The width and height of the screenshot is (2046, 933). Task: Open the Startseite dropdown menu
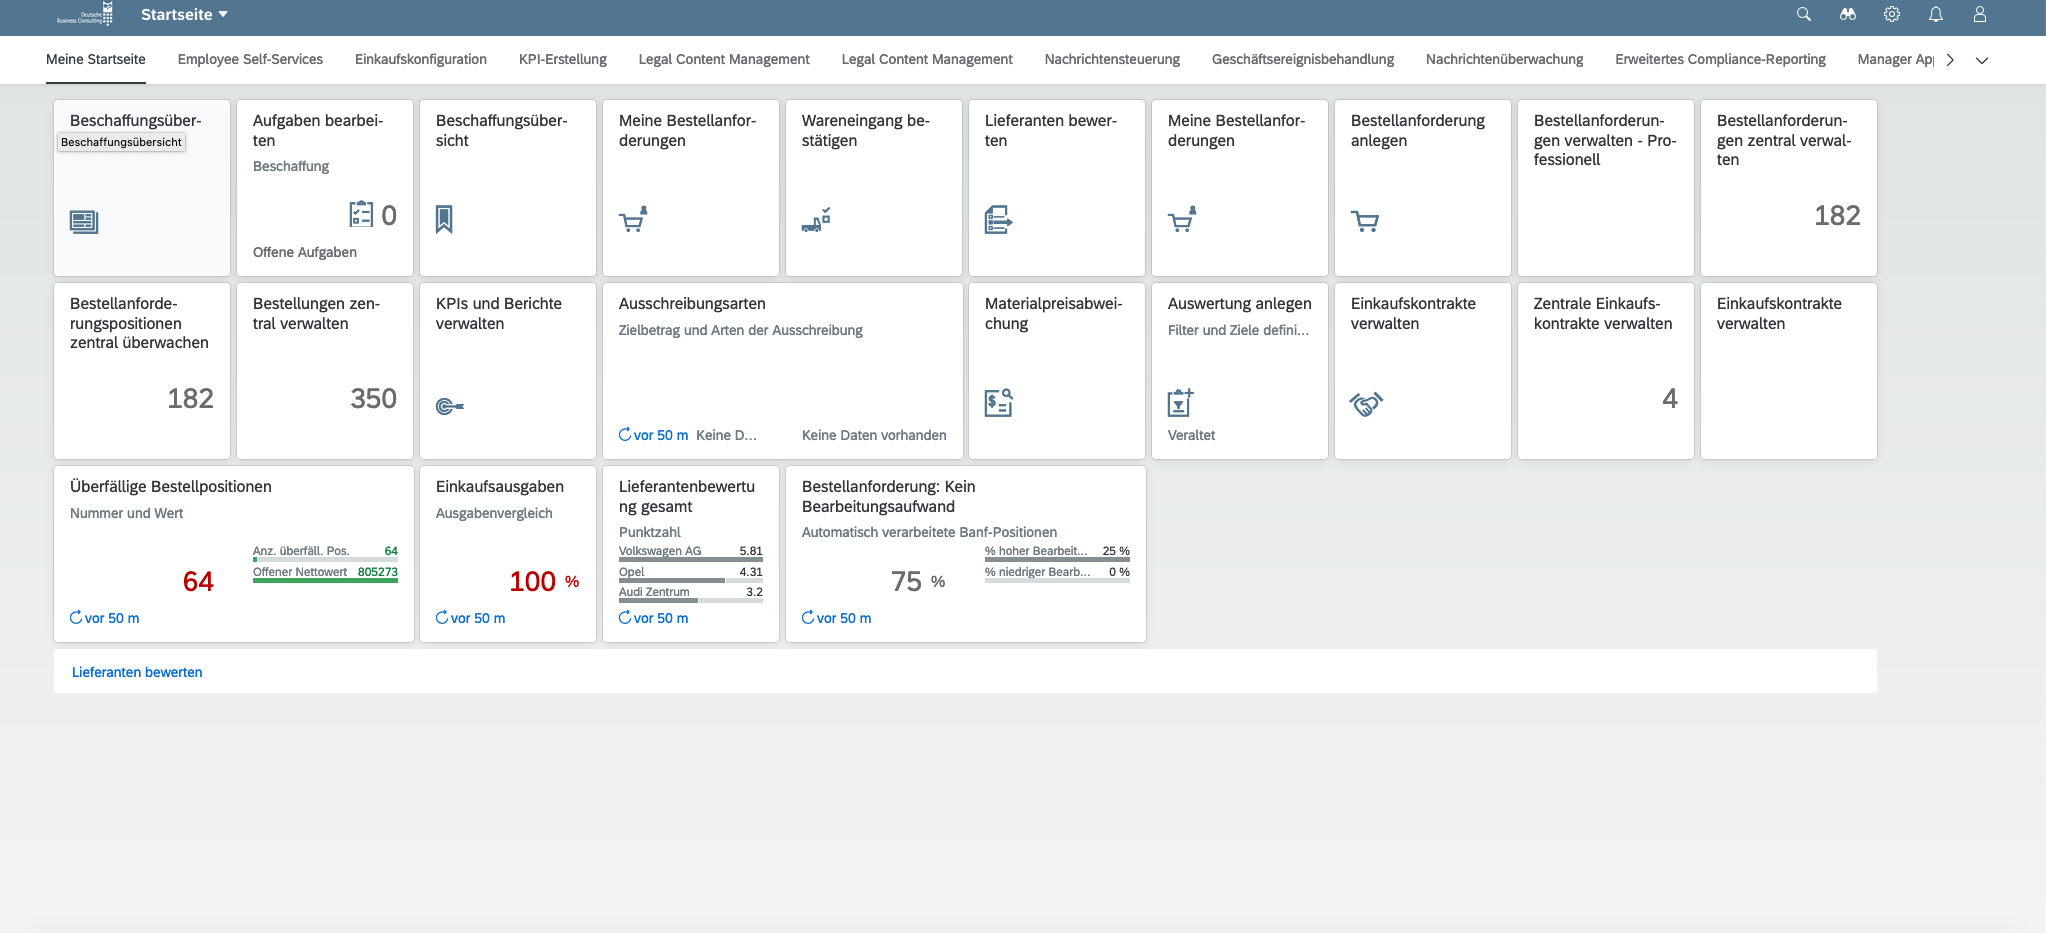[185, 14]
